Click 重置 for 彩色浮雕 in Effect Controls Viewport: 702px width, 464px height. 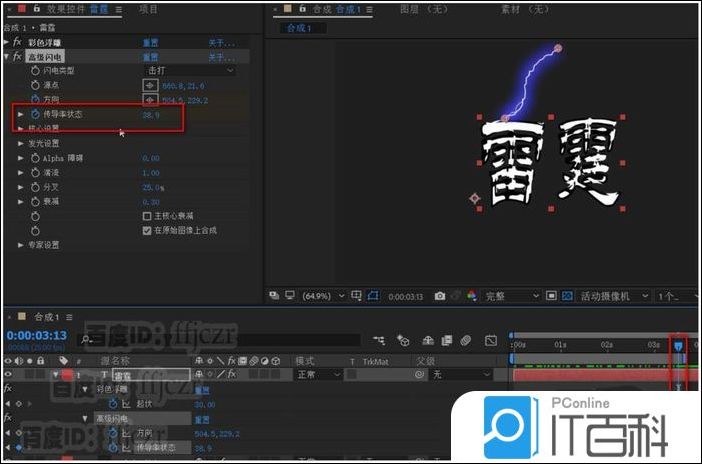tap(151, 43)
